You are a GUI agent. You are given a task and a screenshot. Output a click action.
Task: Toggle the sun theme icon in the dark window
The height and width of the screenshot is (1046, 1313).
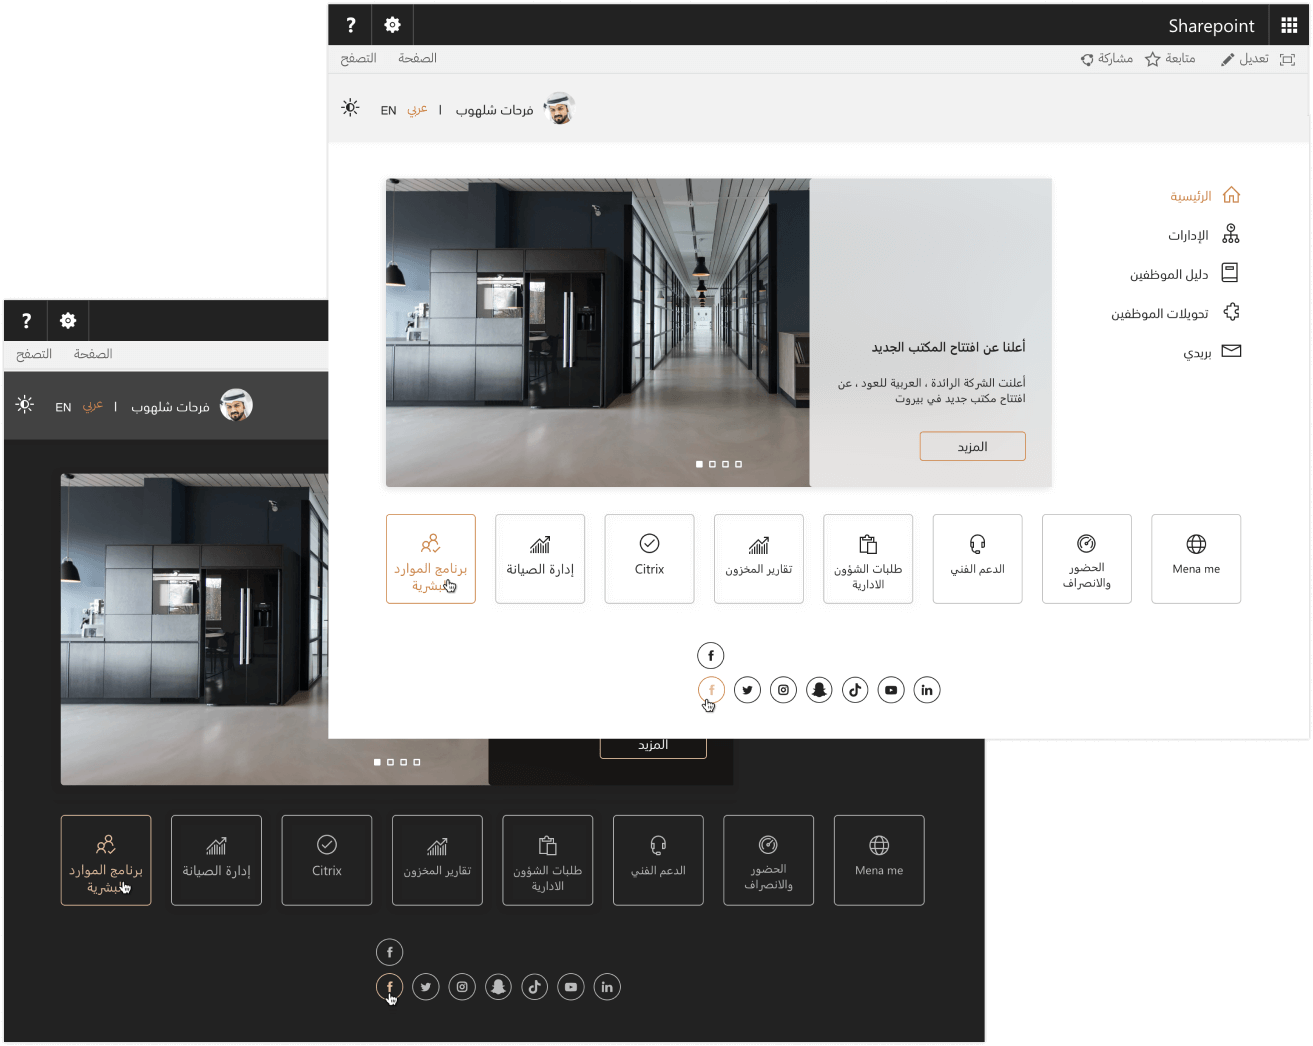[x=25, y=405]
